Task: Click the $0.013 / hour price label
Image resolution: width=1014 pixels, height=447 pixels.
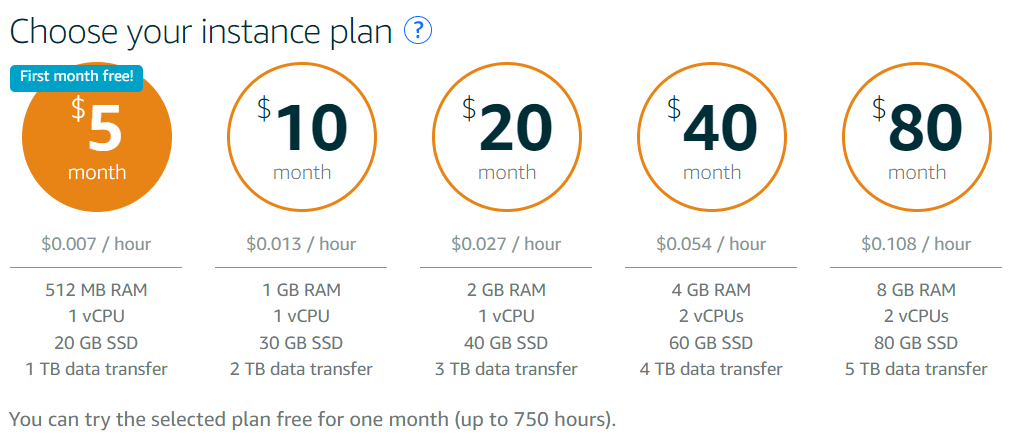Action: coord(301,245)
